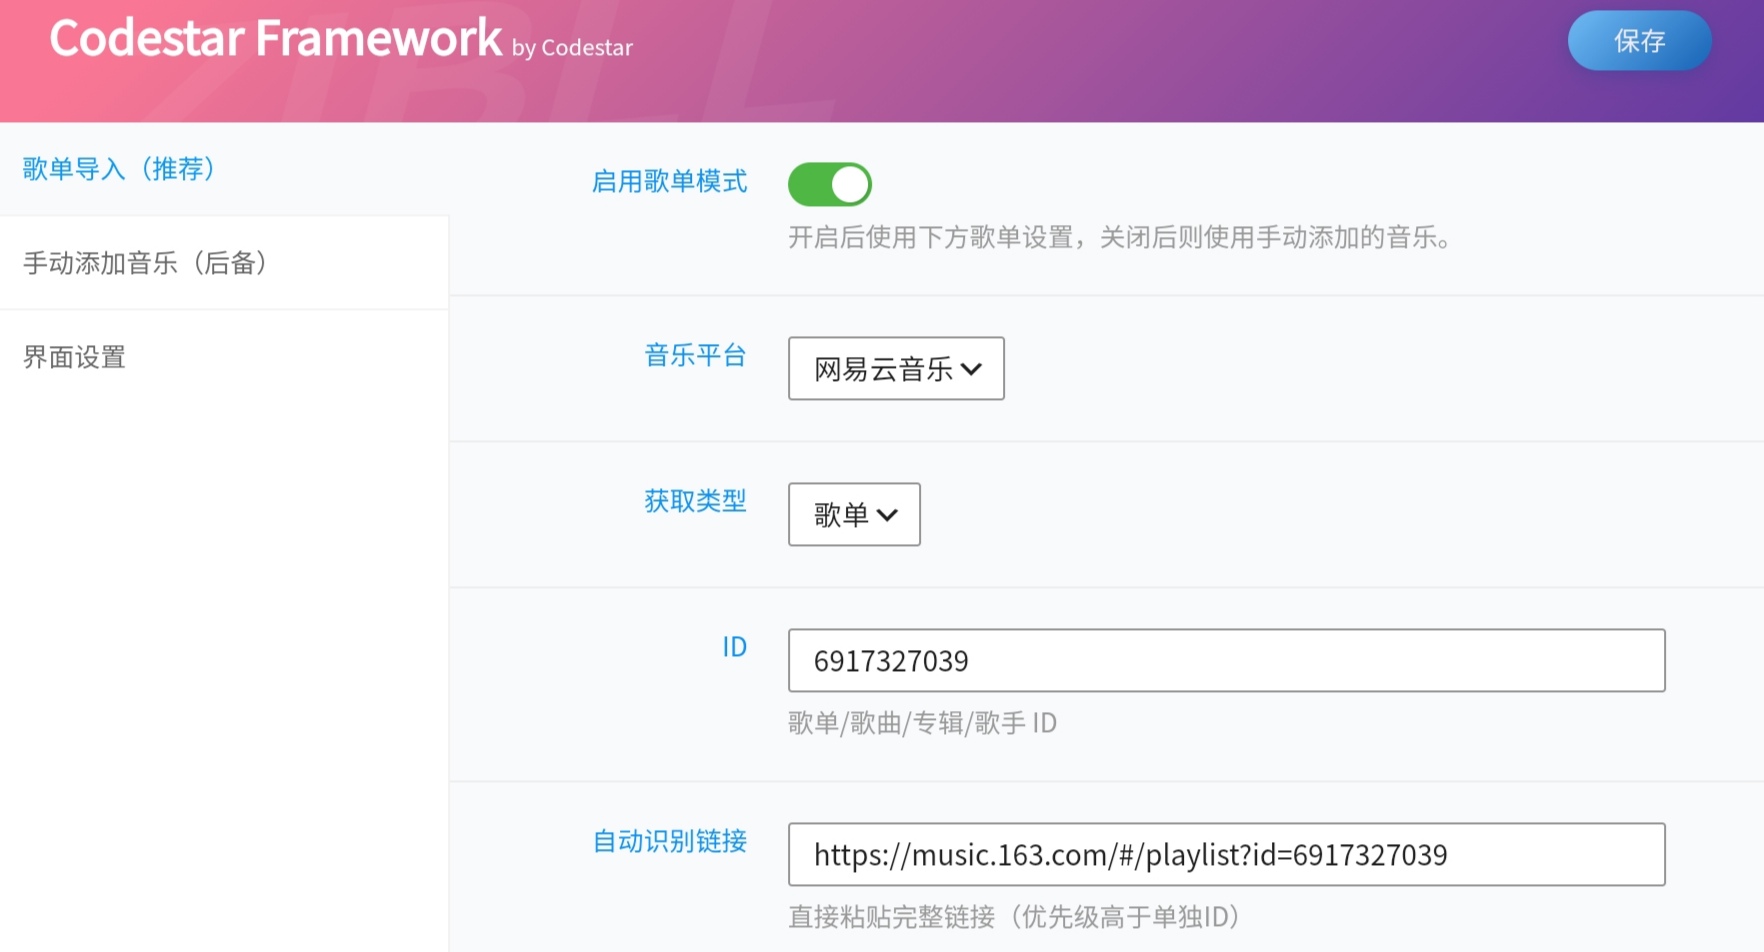Open the 获取类型 dropdown showing 歌单

(854, 515)
